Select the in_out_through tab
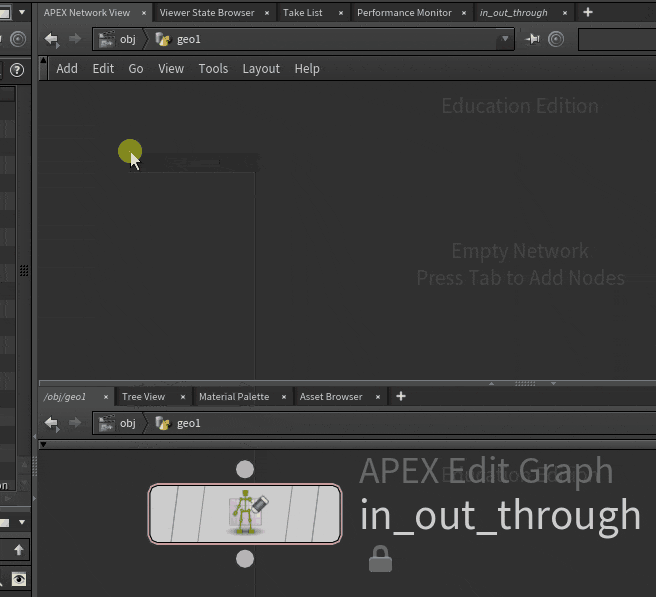The height and width of the screenshot is (597, 656). (513, 13)
